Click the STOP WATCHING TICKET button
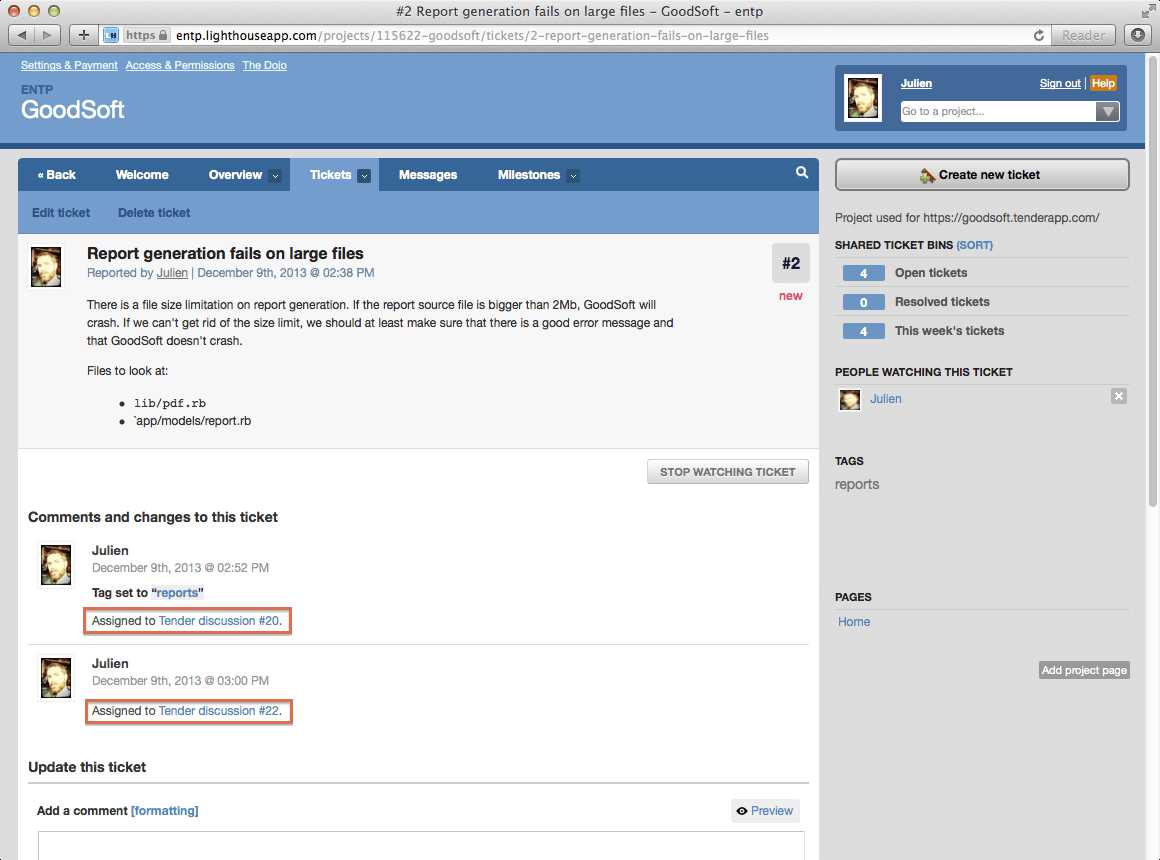1160x860 pixels. [x=727, y=471]
